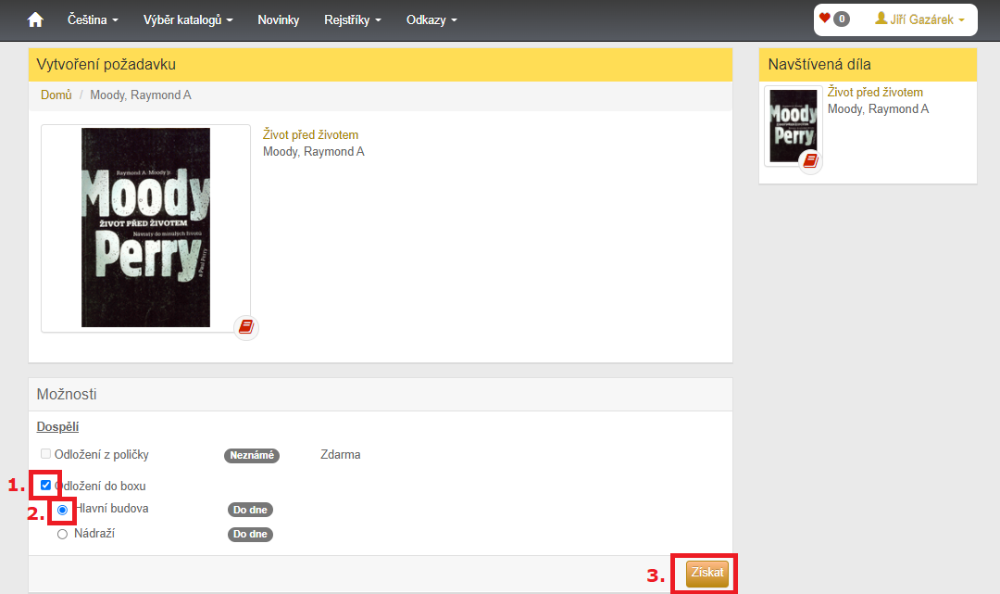Click the favorites count badge
This screenshot has height=594, width=1000.
842,19
